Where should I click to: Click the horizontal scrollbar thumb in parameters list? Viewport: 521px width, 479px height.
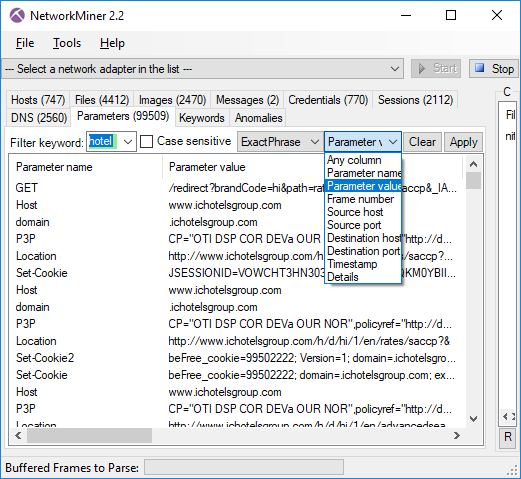click(89, 435)
